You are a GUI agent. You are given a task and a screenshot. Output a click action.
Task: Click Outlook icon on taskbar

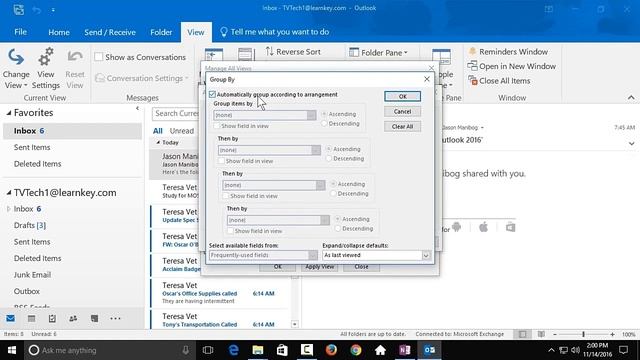click(429, 350)
